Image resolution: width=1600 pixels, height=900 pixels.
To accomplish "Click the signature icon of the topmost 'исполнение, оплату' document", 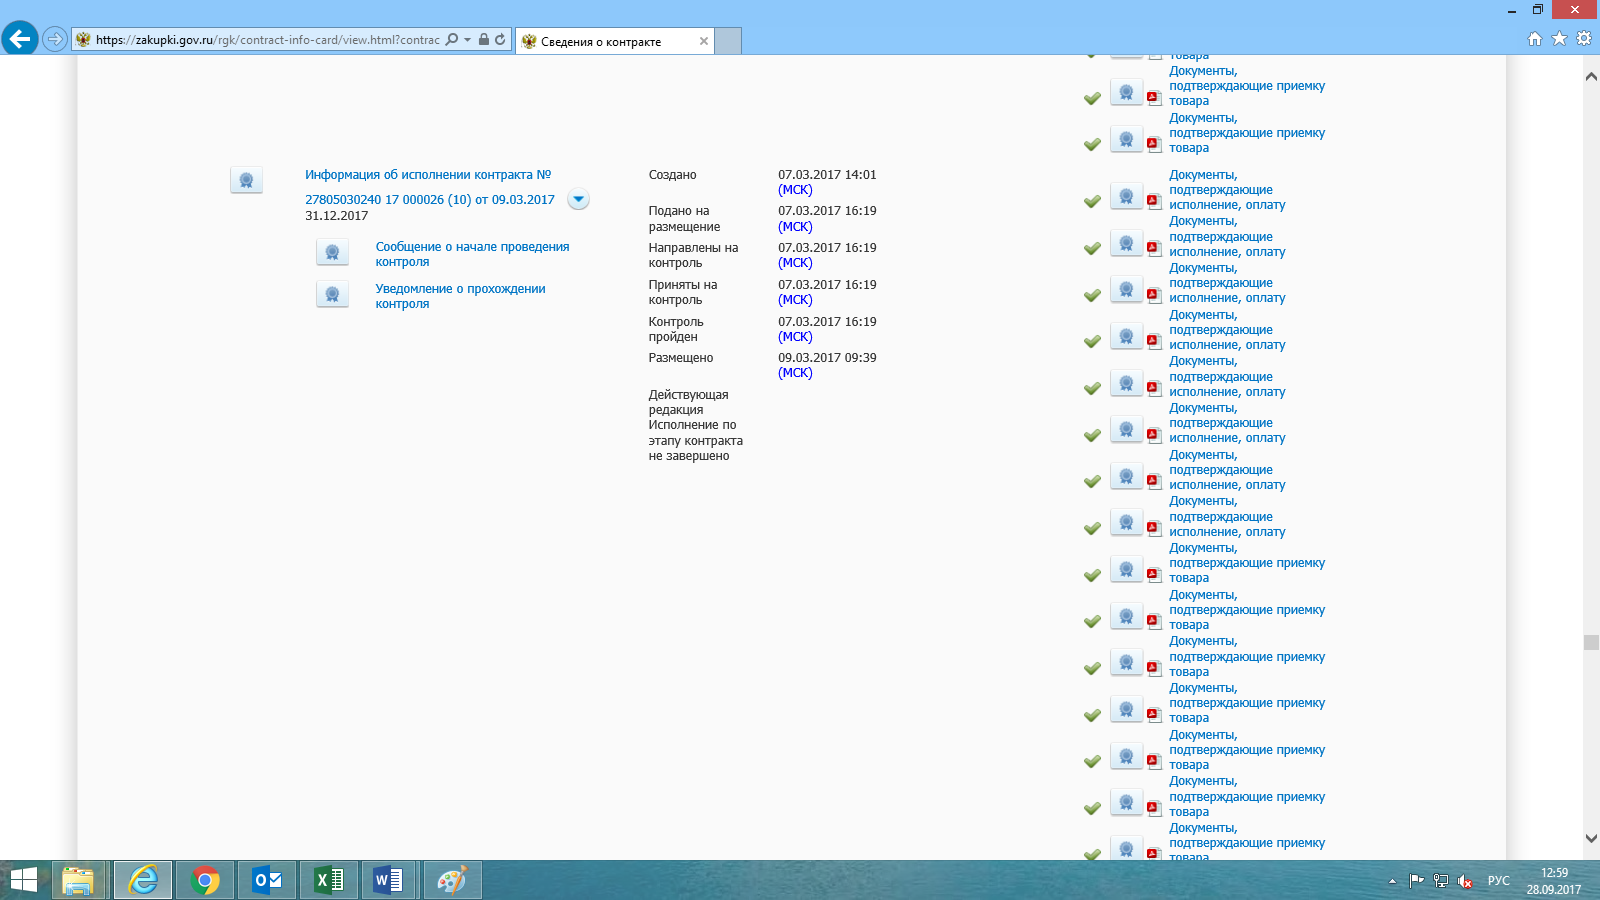I will click(1126, 196).
